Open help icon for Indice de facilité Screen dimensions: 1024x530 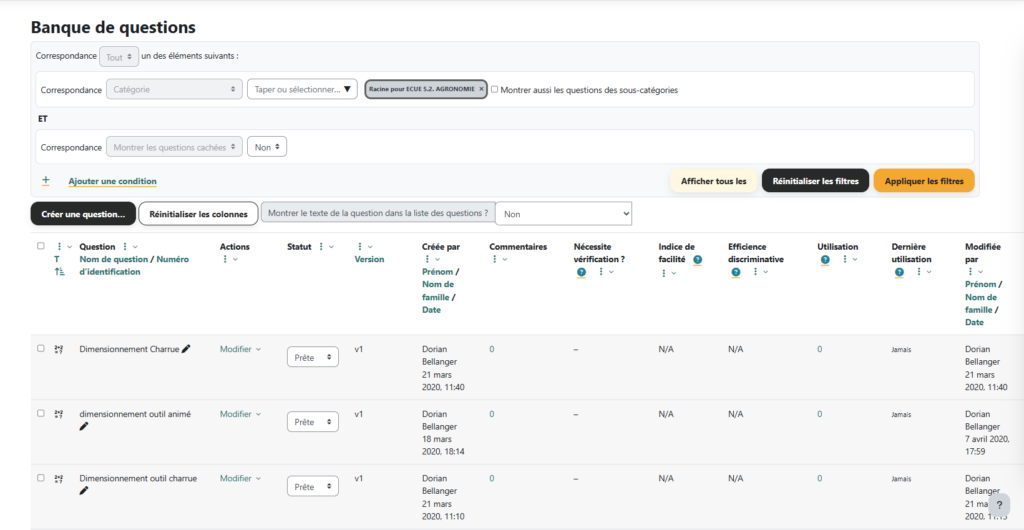[x=697, y=260]
